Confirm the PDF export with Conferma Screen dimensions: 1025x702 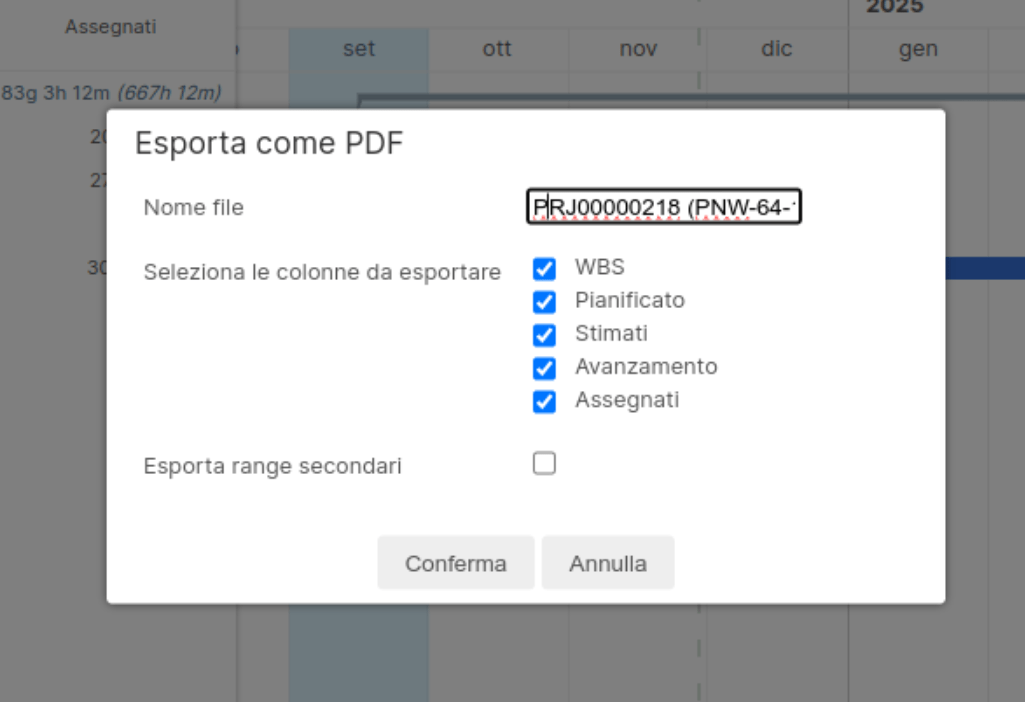[455, 563]
